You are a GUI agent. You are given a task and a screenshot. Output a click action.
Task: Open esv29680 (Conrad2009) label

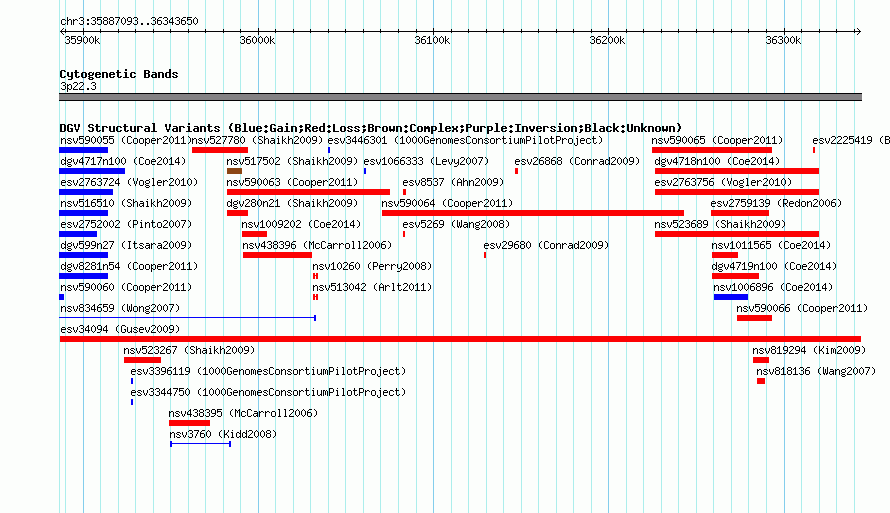(545, 245)
